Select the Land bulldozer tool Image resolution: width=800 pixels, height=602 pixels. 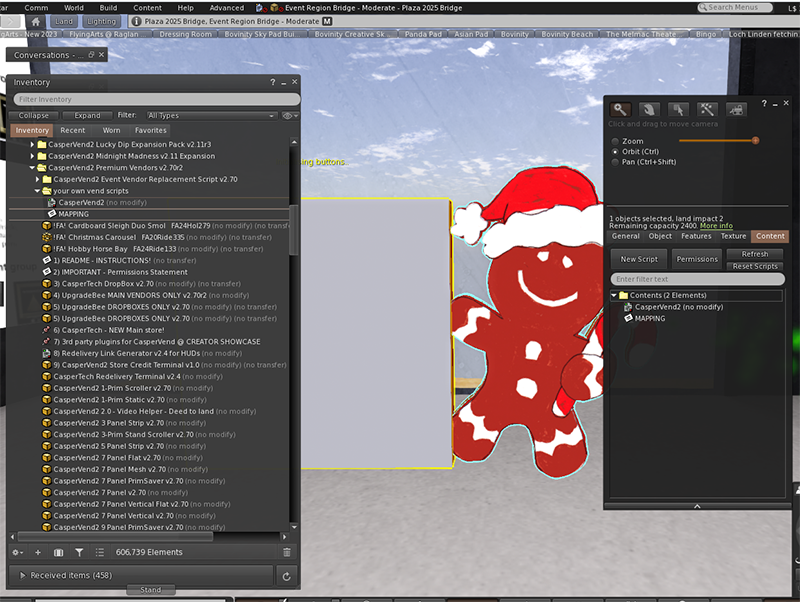coord(737,109)
